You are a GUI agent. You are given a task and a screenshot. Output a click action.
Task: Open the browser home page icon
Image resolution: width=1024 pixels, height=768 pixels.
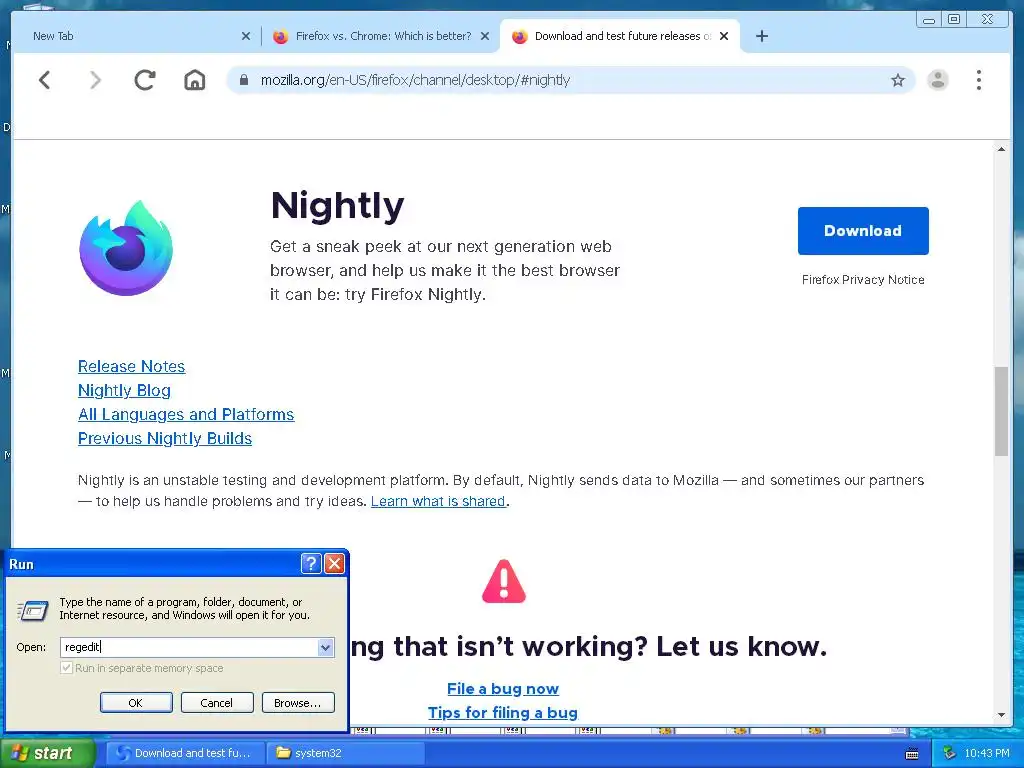195,80
